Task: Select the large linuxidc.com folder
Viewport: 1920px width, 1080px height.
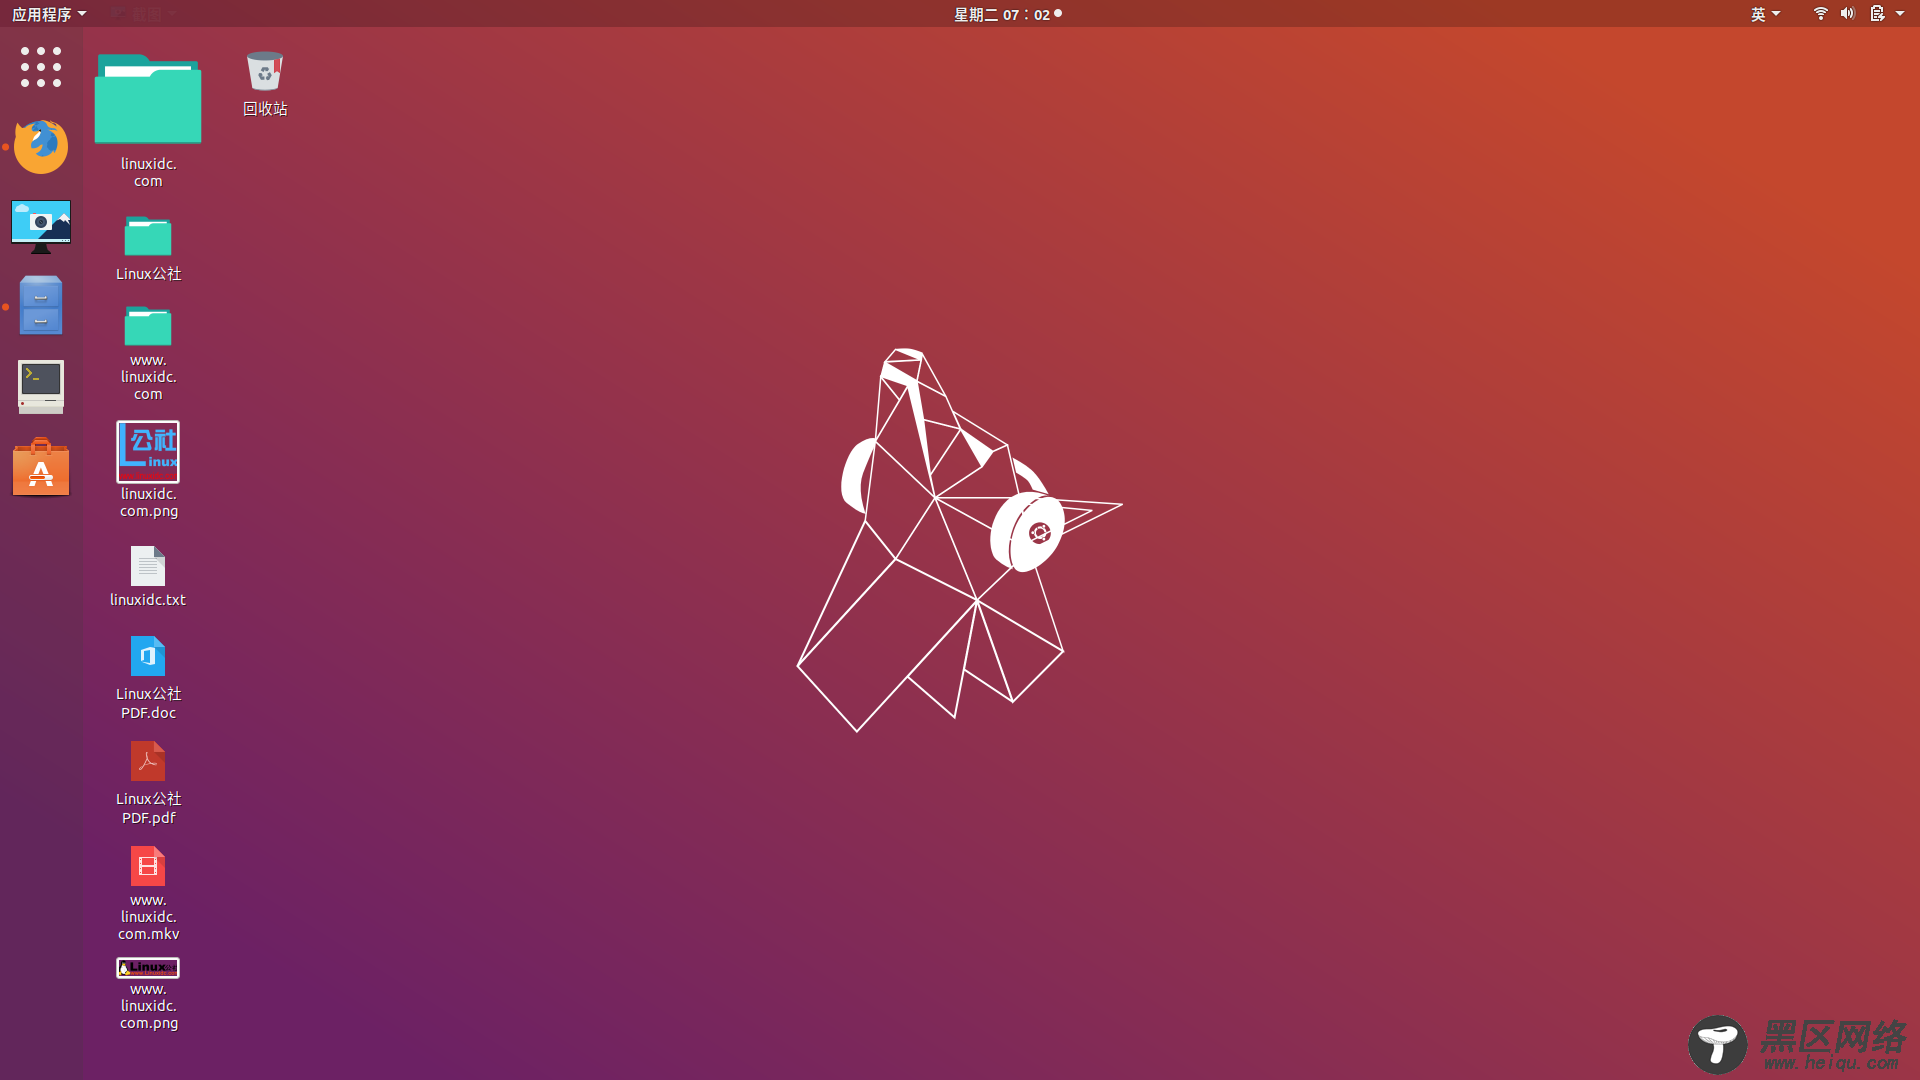Action: click(x=148, y=98)
